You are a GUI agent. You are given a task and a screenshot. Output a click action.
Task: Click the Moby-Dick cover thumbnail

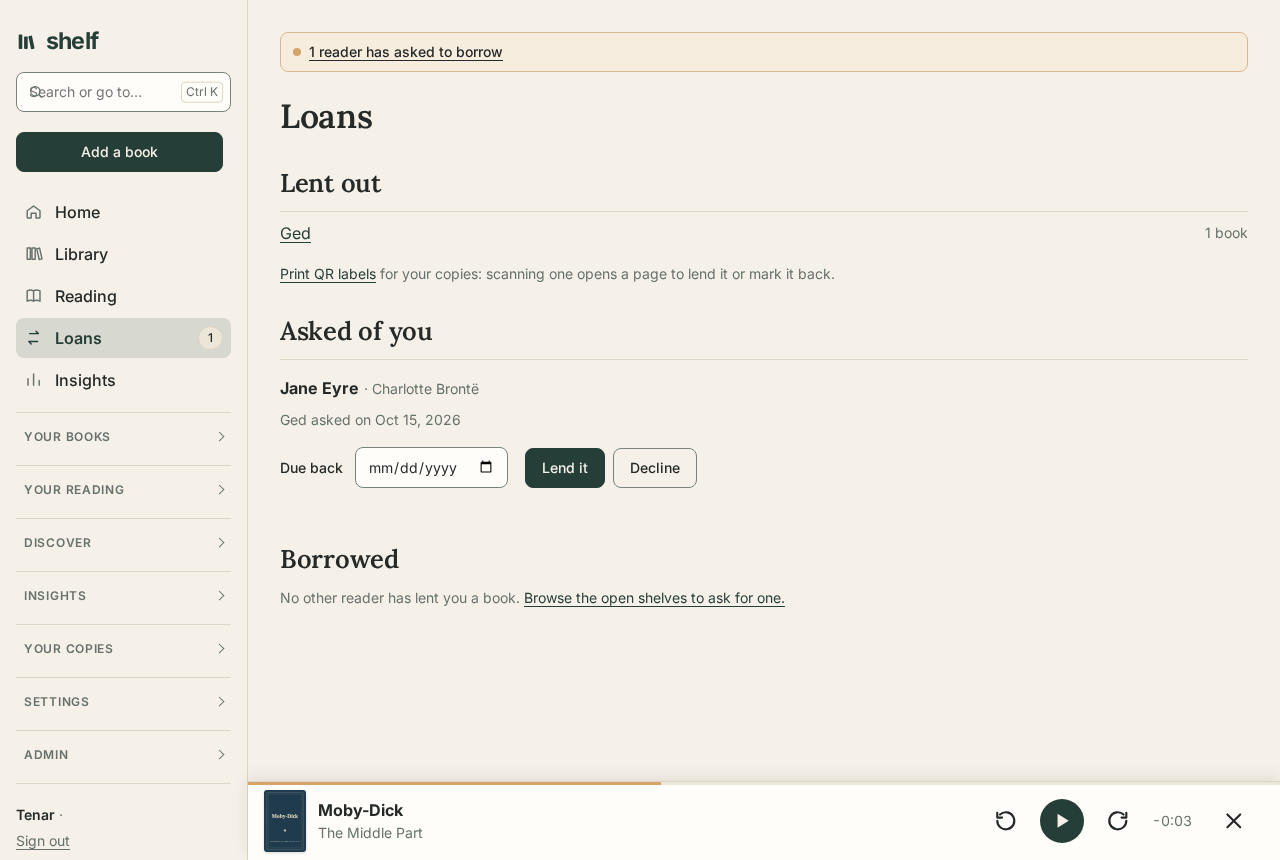point(285,821)
